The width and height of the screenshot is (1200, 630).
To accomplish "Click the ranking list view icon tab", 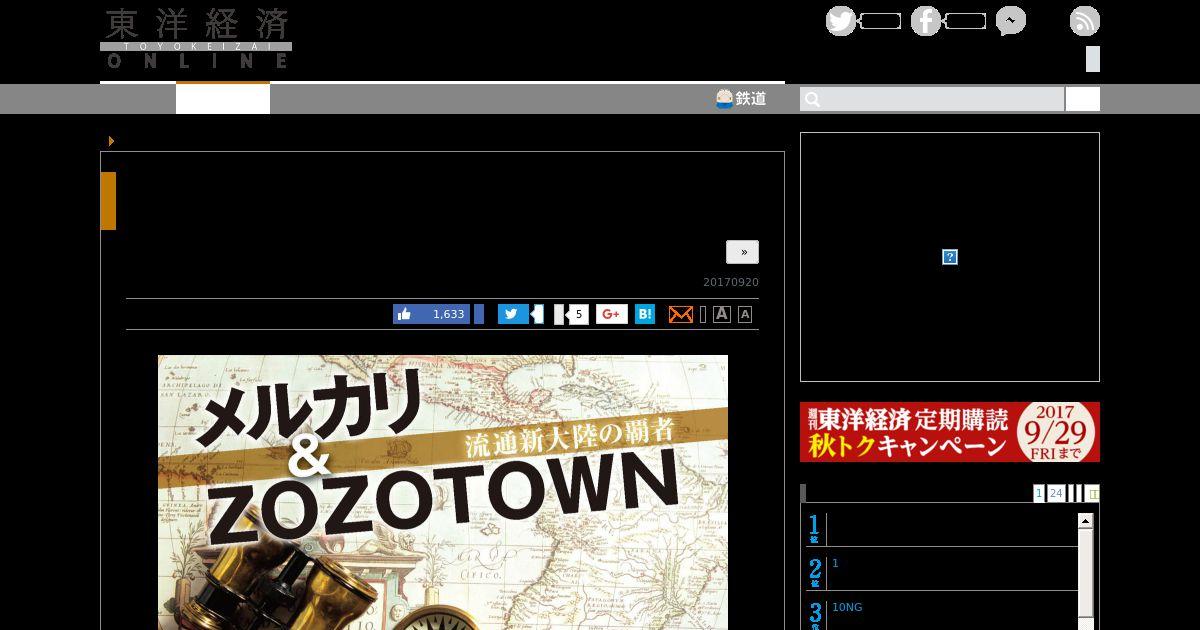I will coord(1093,493).
